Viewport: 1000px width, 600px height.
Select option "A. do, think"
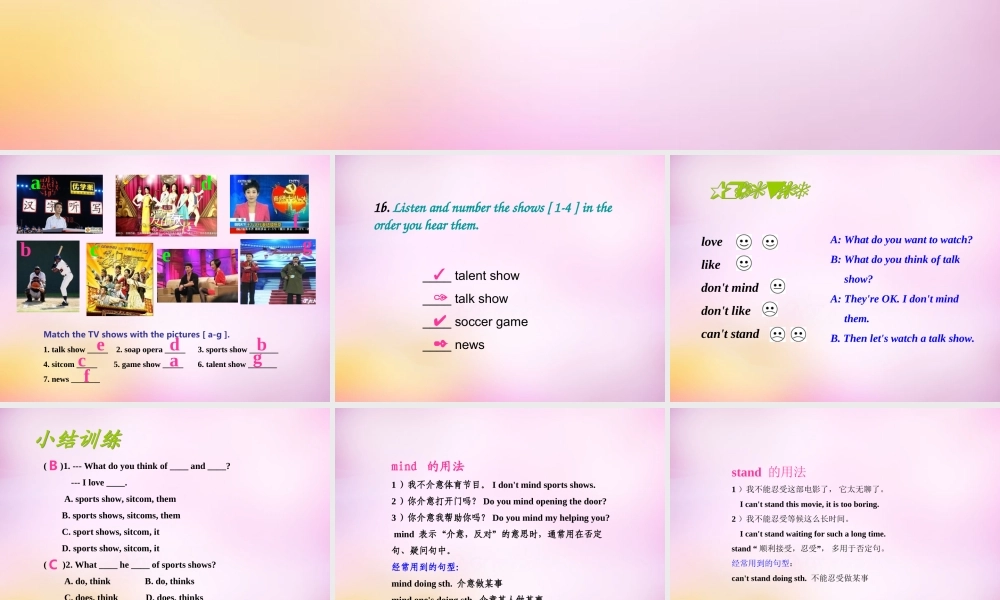[x=88, y=582]
